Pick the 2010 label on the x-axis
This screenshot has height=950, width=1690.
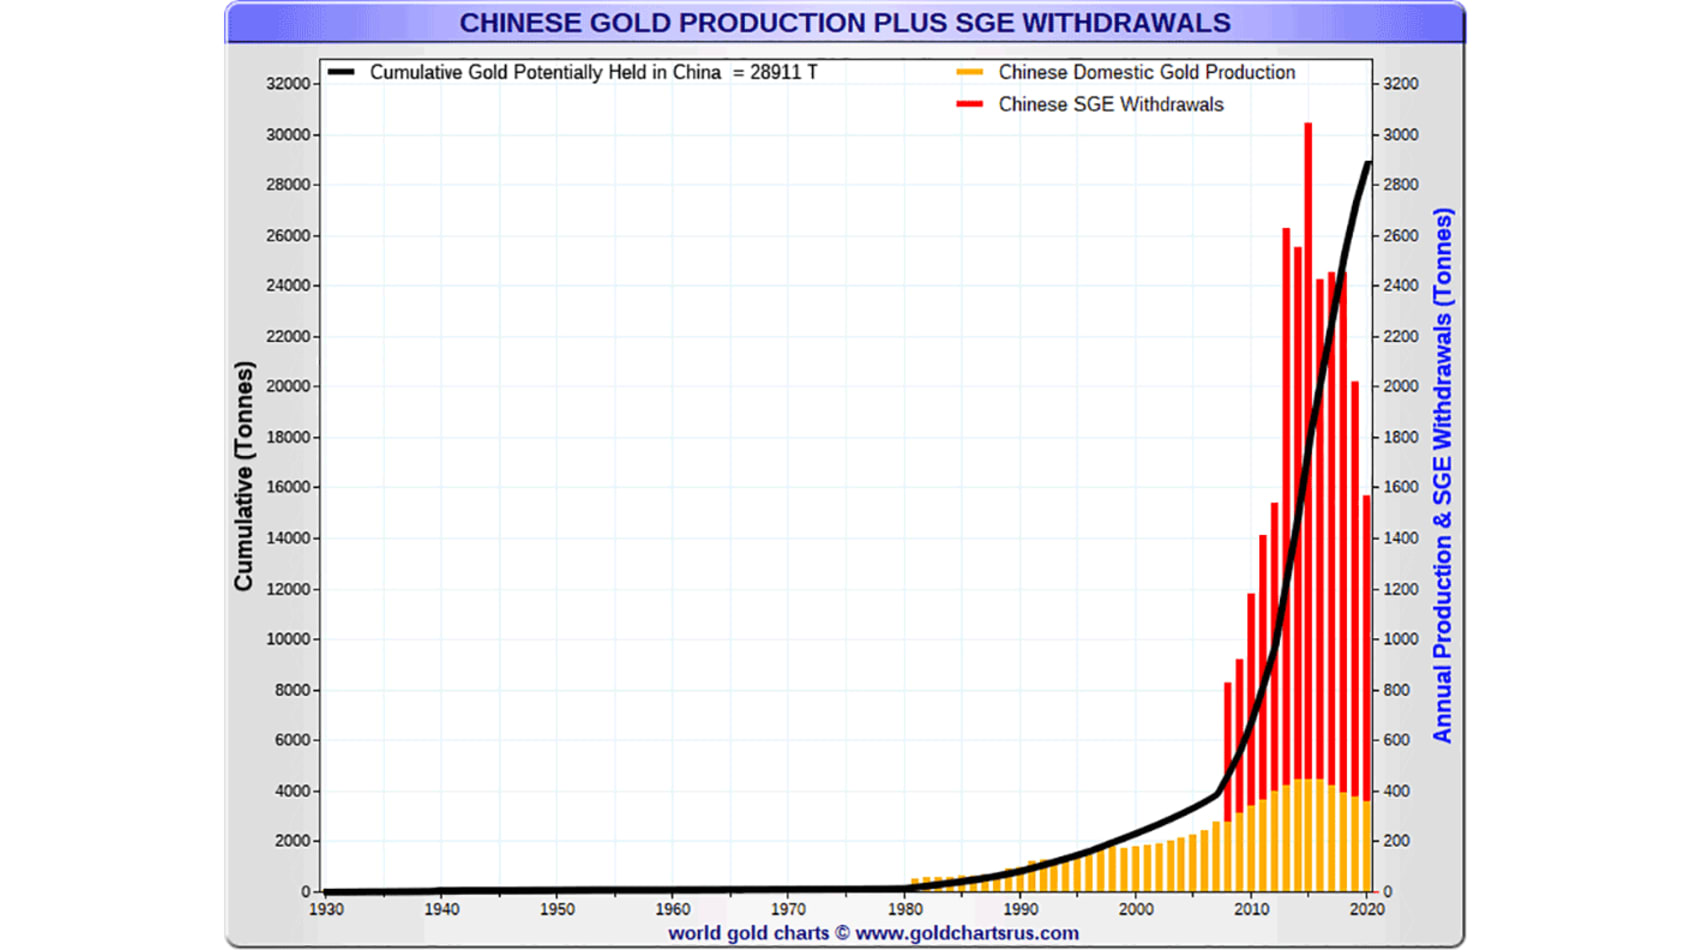pyautogui.click(x=1251, y=909)
